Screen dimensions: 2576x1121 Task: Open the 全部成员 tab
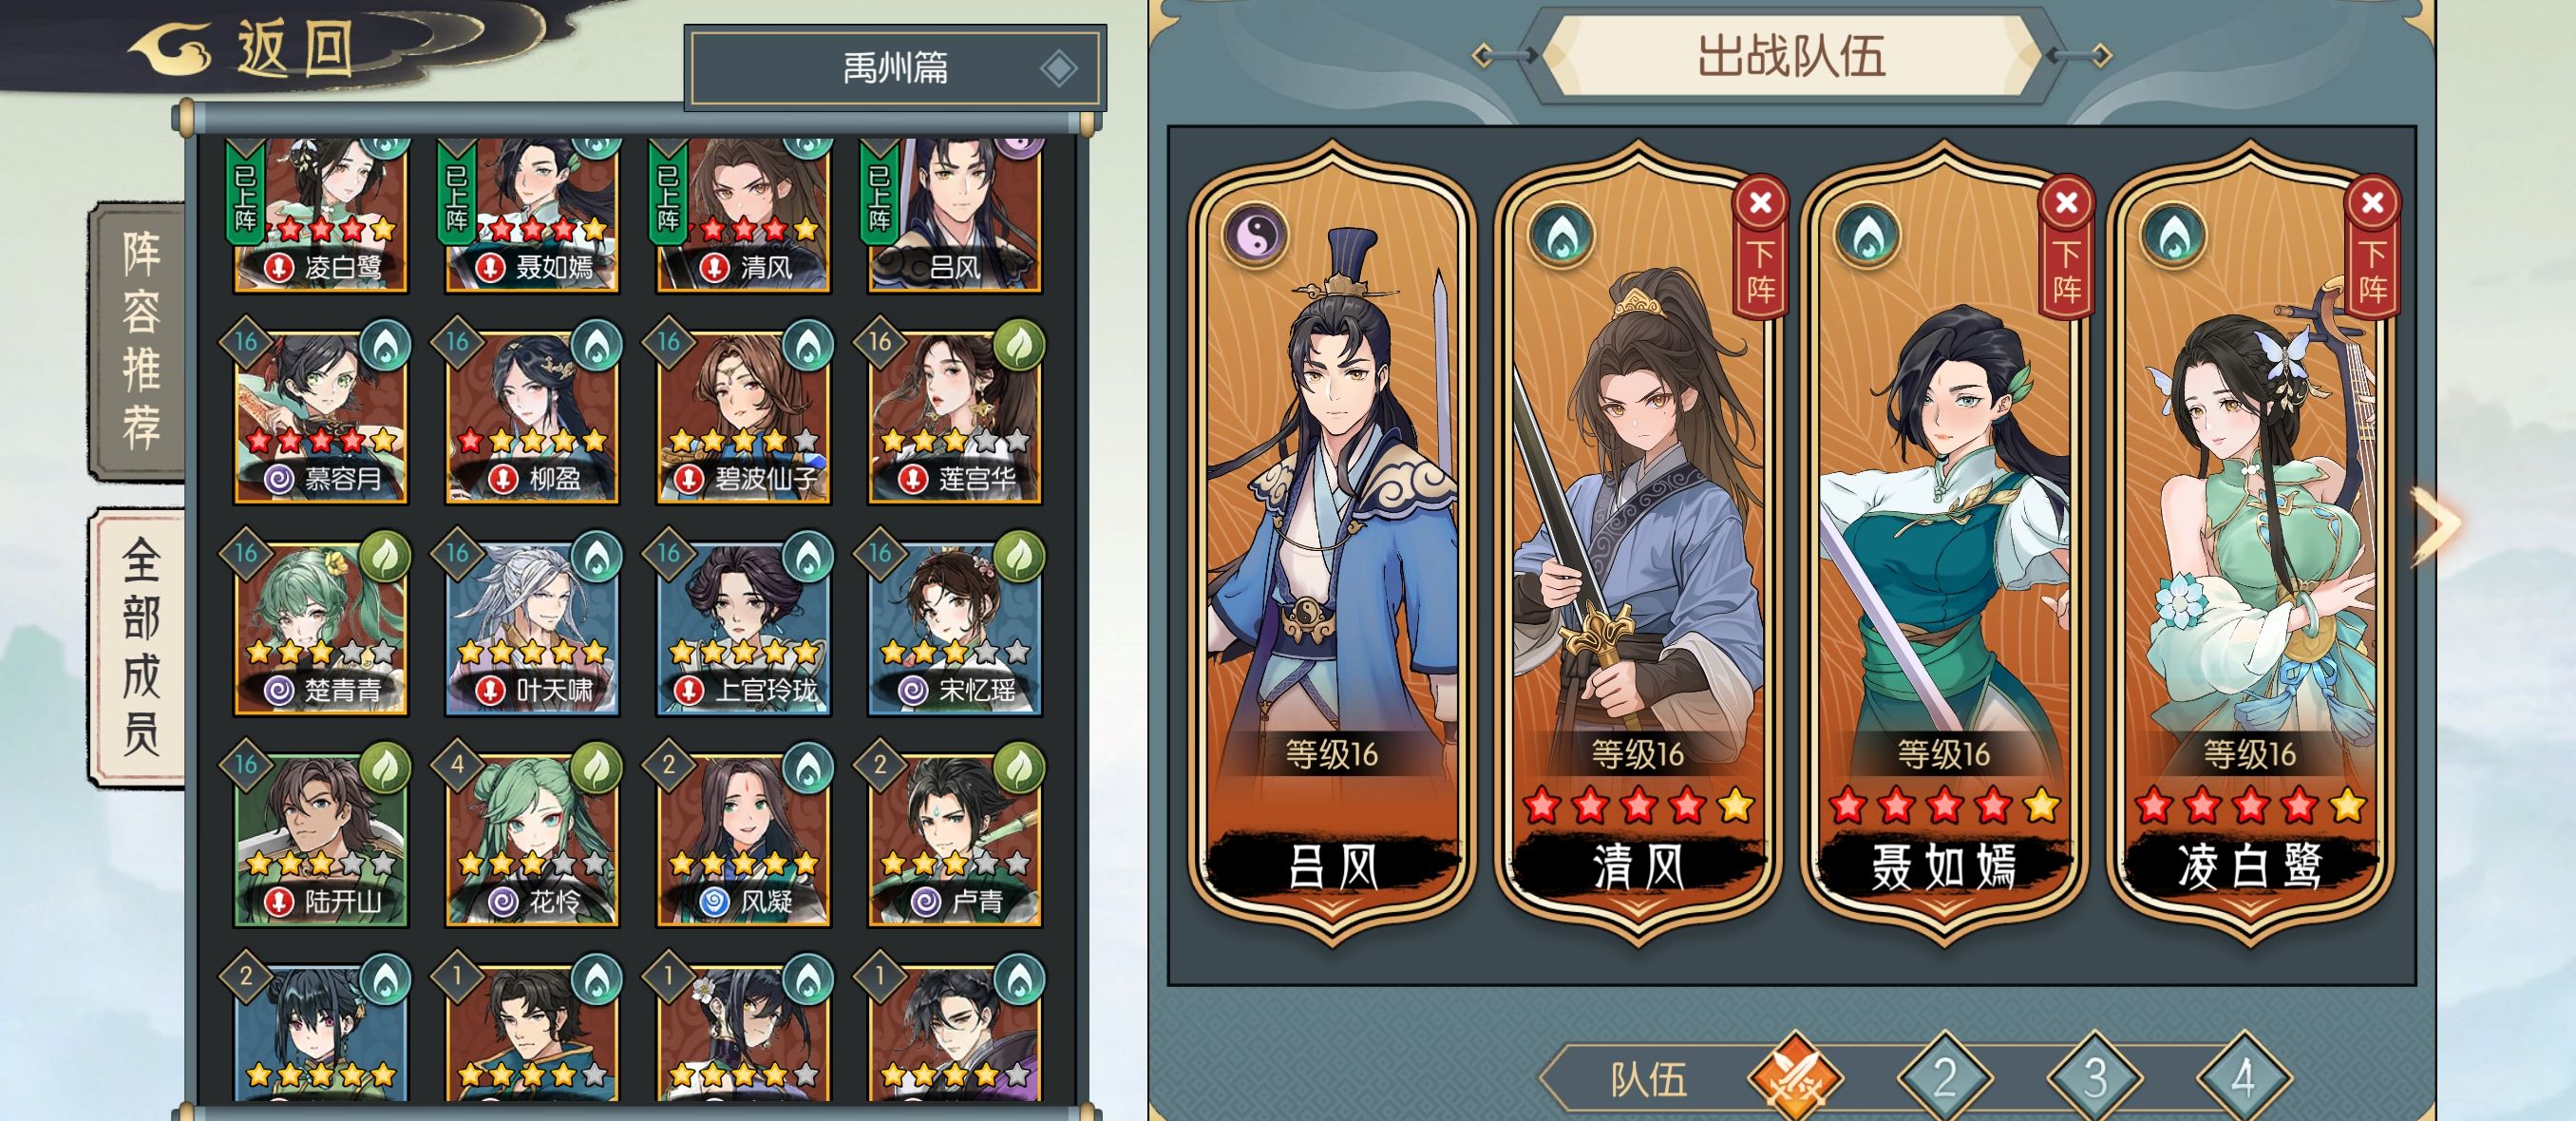tap(138, 646)
